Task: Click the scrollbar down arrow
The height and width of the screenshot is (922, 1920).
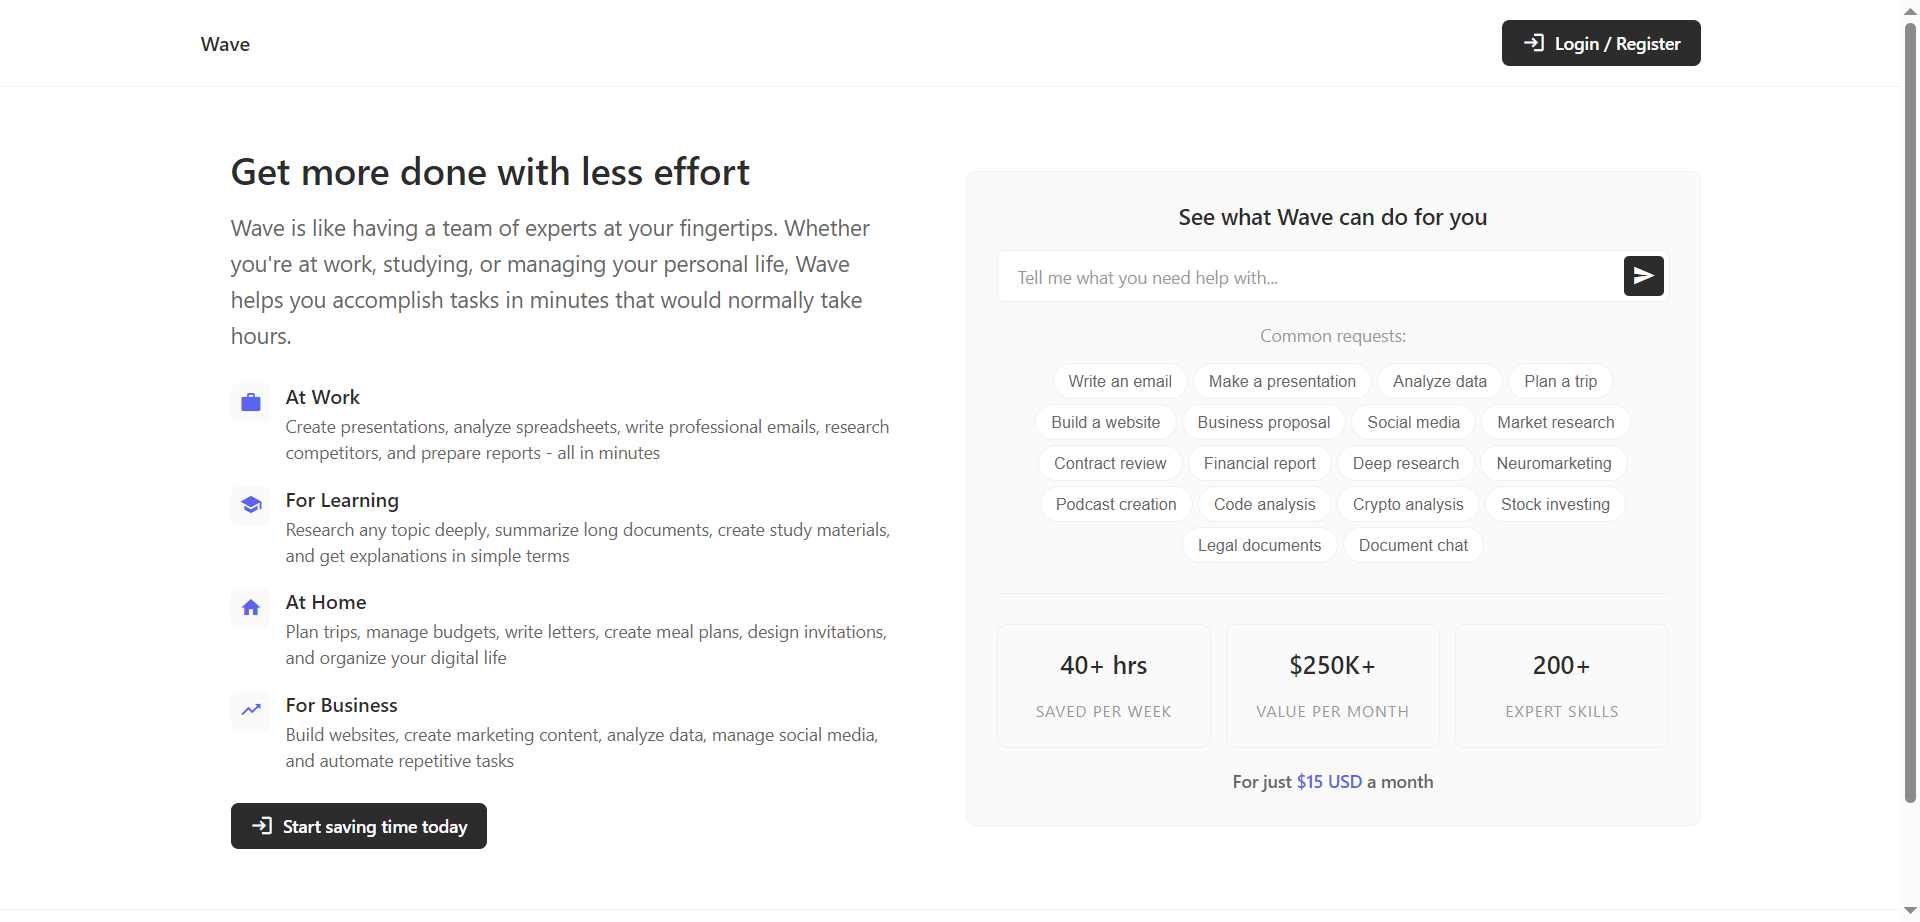Action: [x=1911, y=910]
